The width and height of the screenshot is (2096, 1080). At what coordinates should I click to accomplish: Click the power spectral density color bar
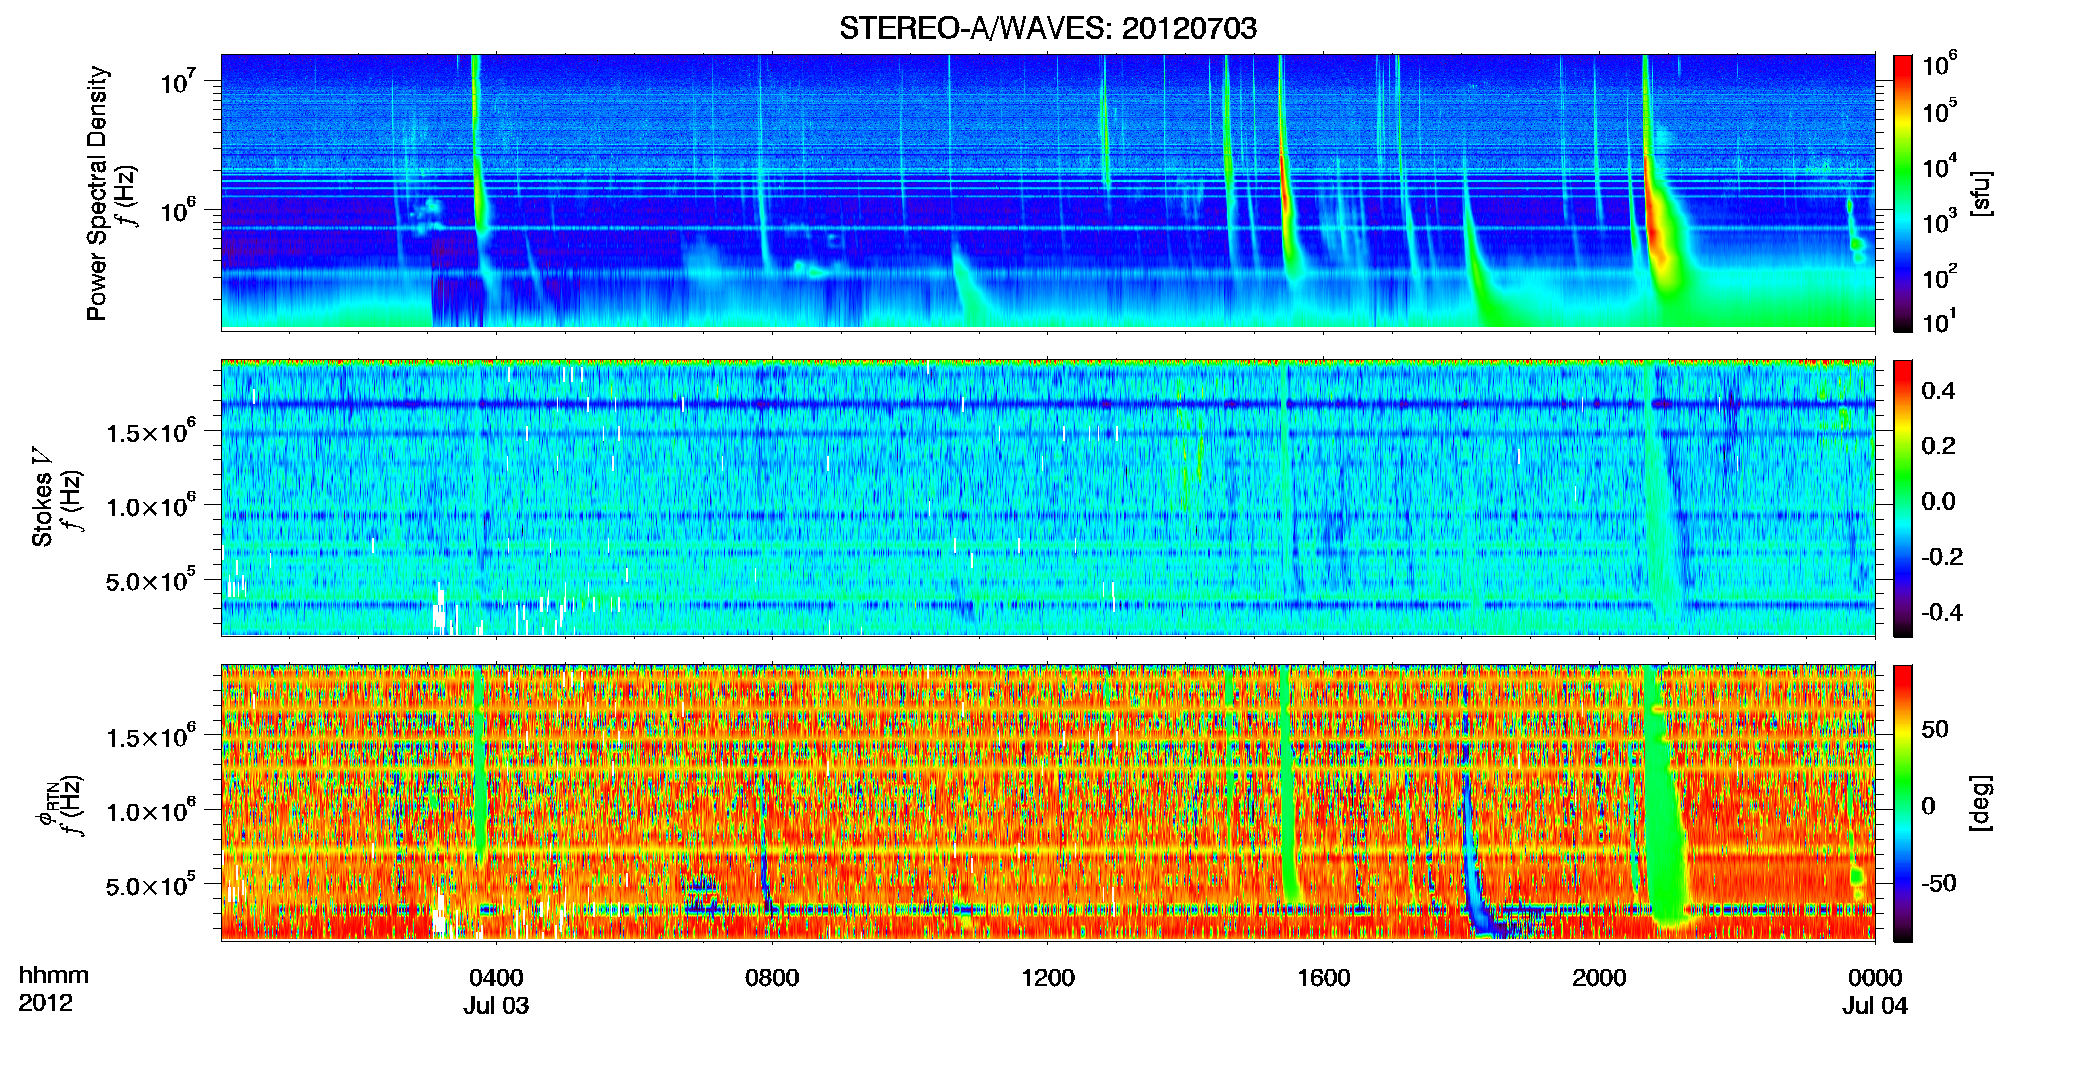point(1903,193)
